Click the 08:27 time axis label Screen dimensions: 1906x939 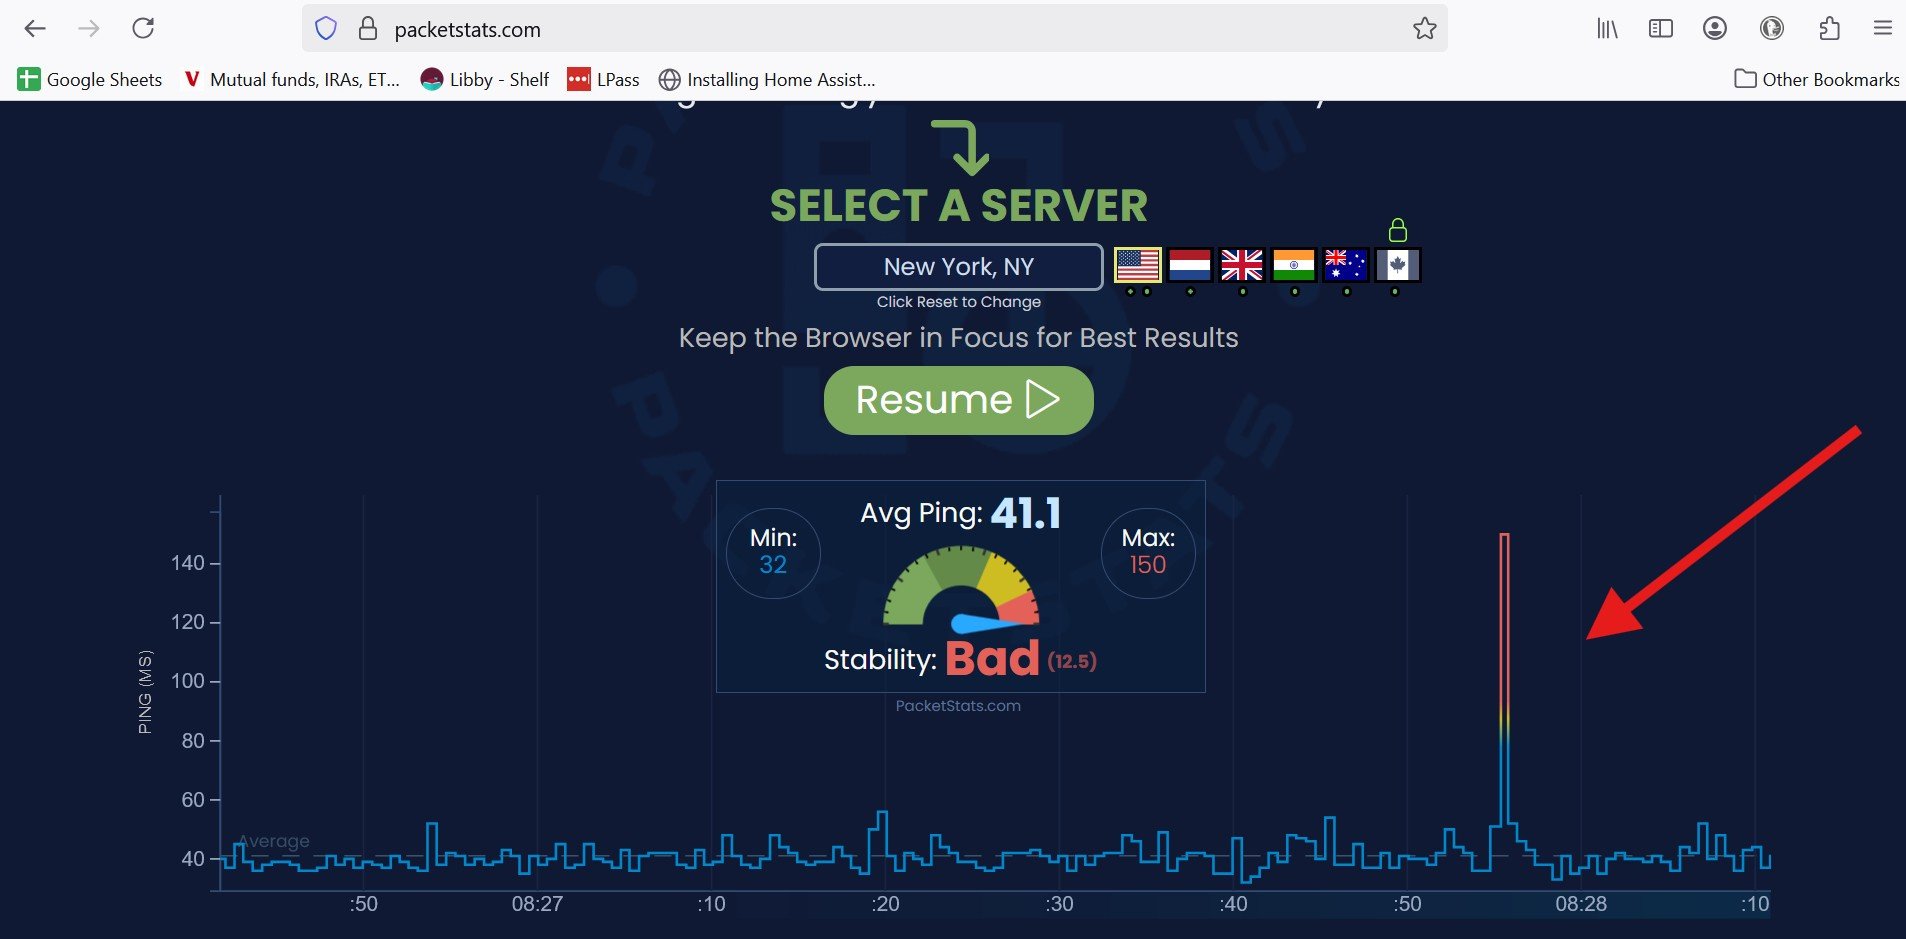click(x=537, y=904)
